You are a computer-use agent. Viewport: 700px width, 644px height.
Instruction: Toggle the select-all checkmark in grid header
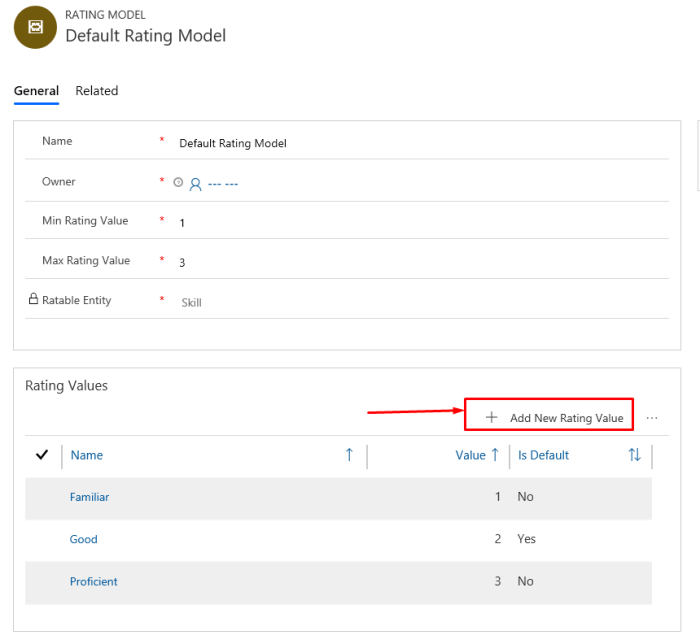tap(42, 455)
